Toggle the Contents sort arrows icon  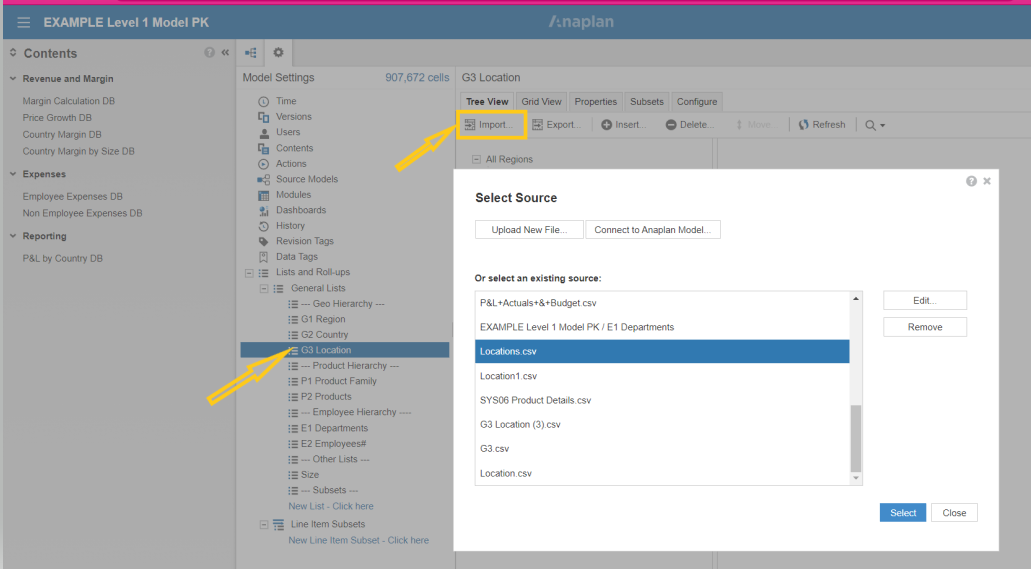(x=12, y=52)
